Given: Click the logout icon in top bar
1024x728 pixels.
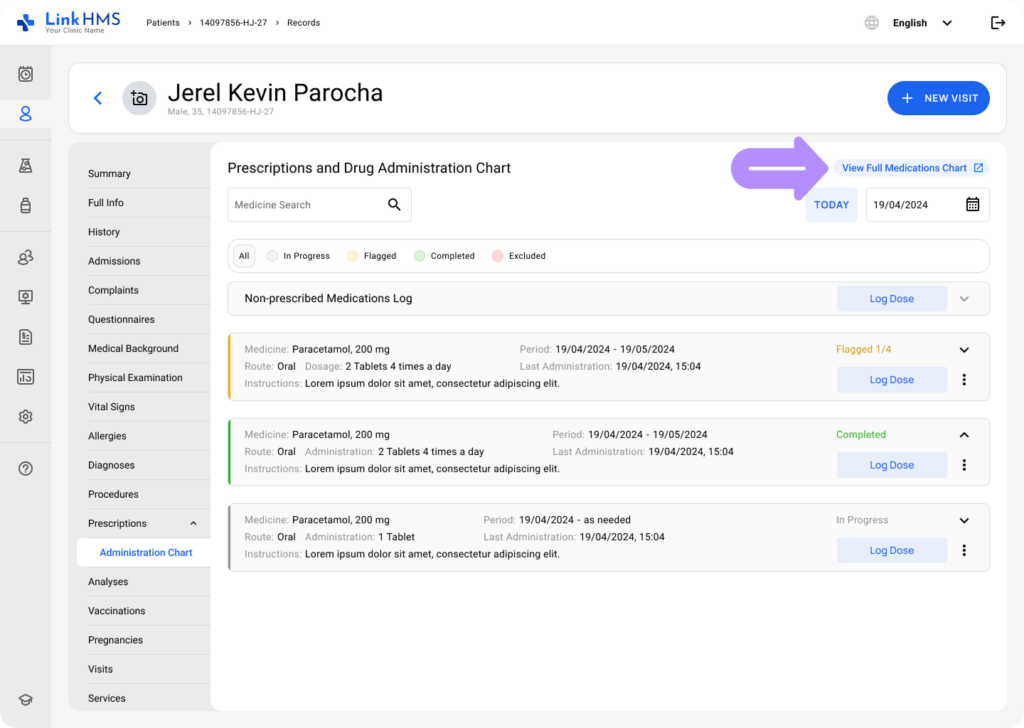Looking at the screenshot, I should click(997, 23).
